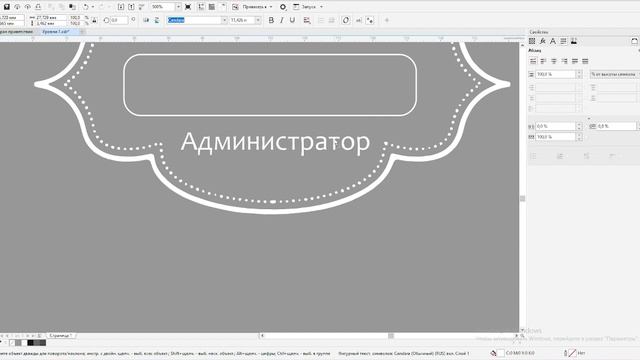This screenshot has height=360, width=640.
Task: Open the '% от высоты символа' units dropdown
Action: pyautogui.click(x=615, y=74)
